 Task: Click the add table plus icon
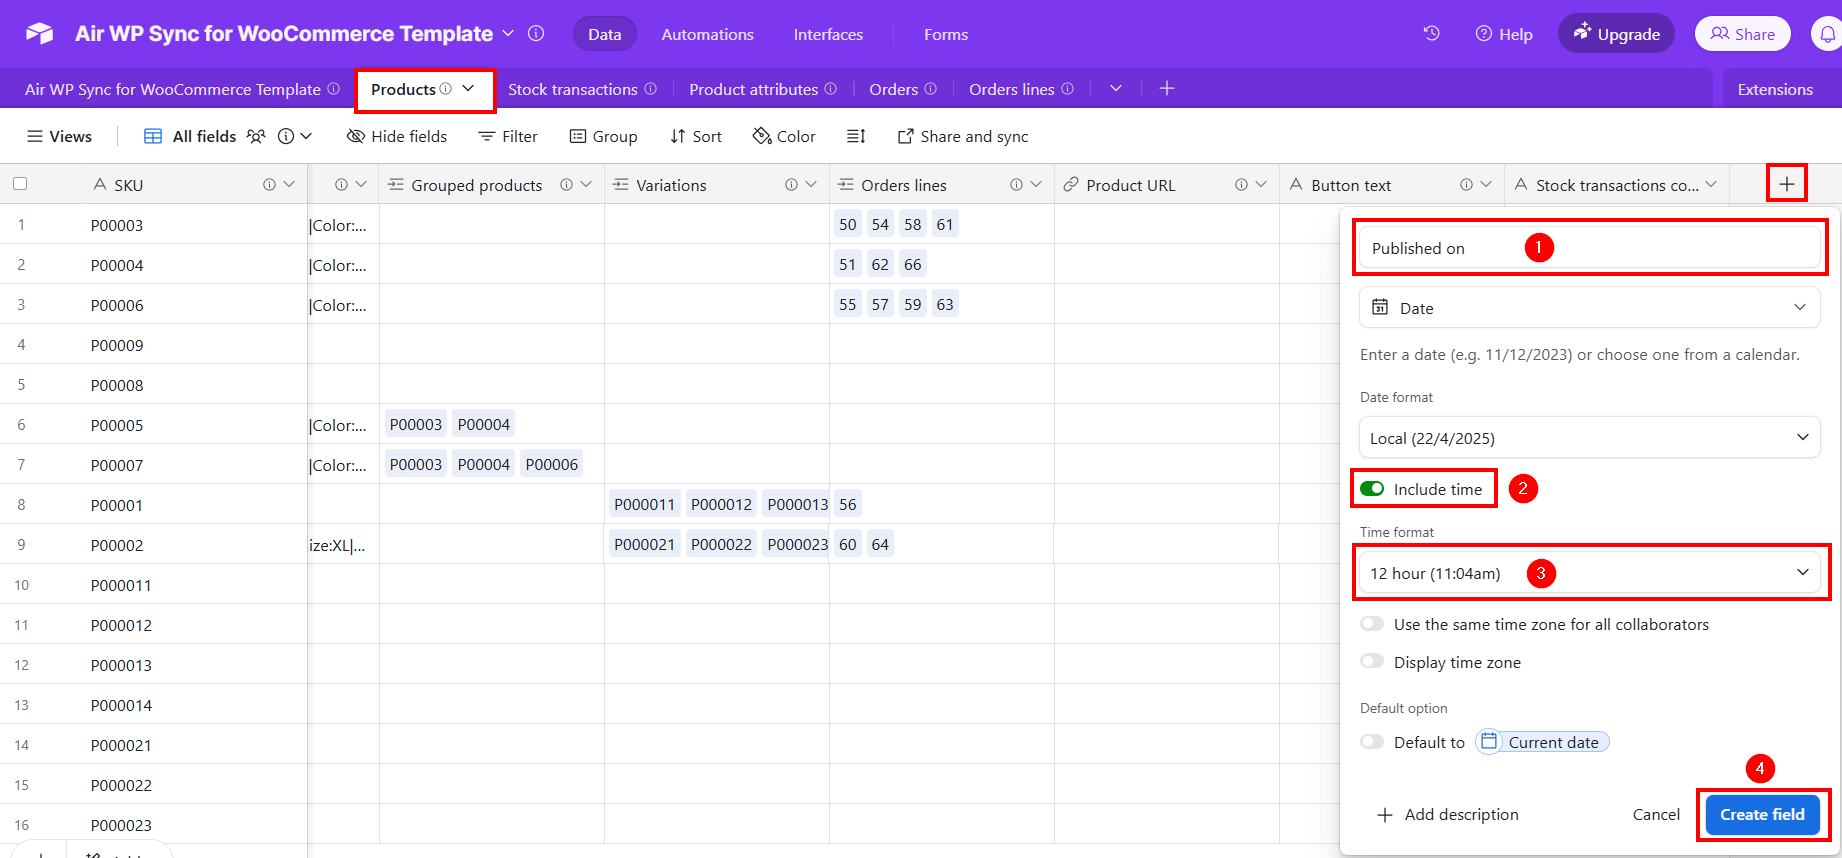tap(1166, 89)
